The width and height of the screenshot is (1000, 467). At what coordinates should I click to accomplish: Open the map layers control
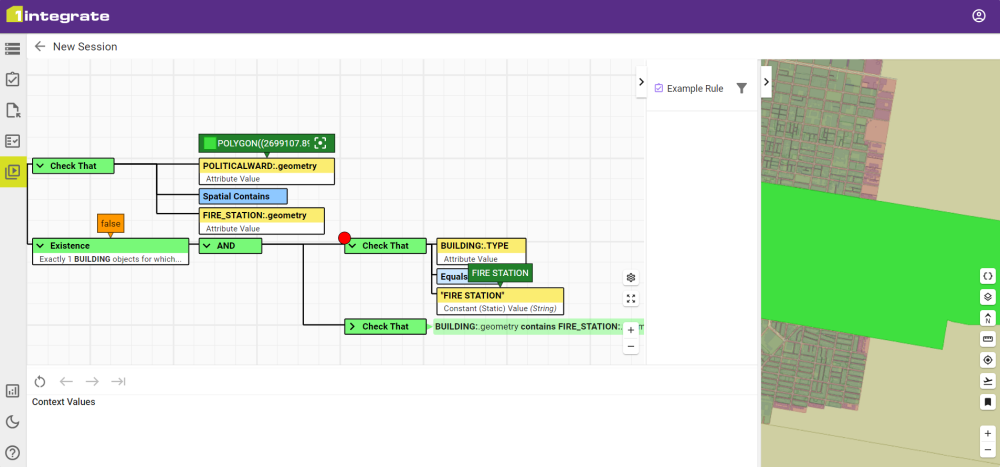coord(987,297)
